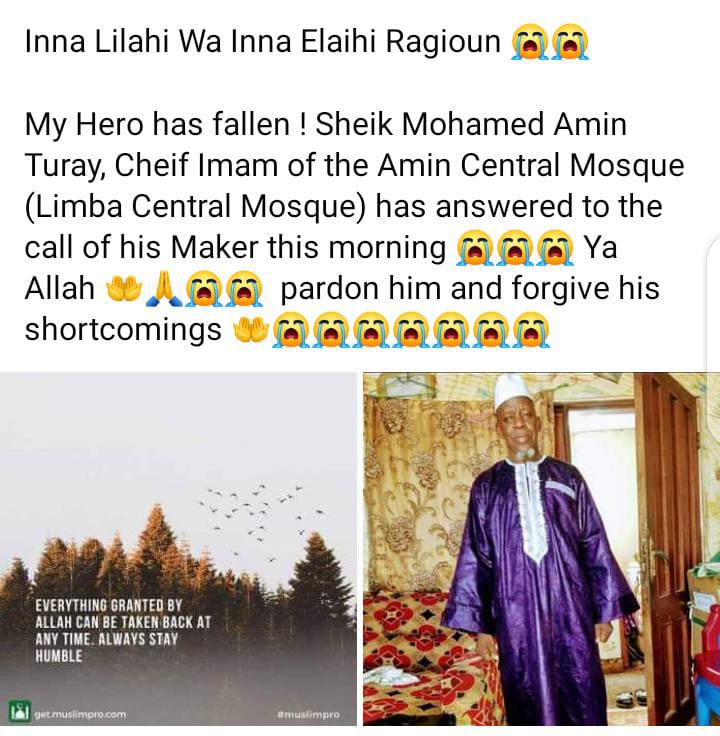Click the last crying emoji in the post
The width and height of the screenshot is (720, 736).
(531, 330)
